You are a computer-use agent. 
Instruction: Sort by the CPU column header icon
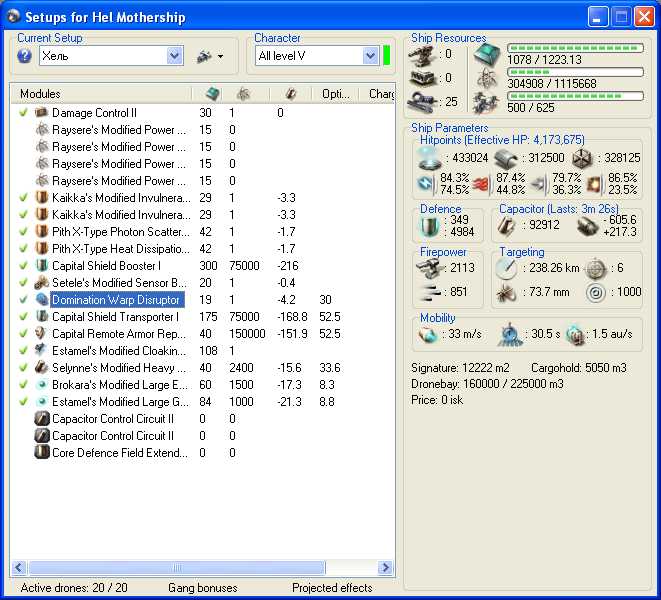click(x=212, y=94)
